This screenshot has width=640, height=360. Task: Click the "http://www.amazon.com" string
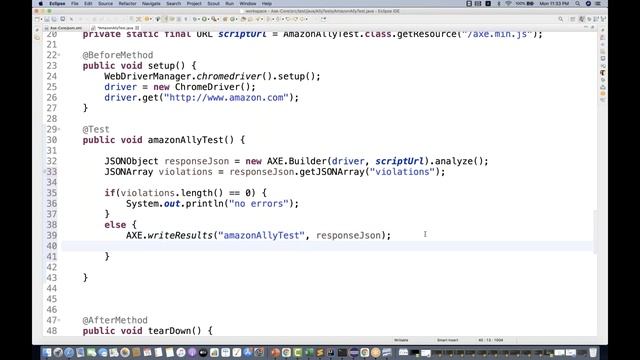[226, 98]
